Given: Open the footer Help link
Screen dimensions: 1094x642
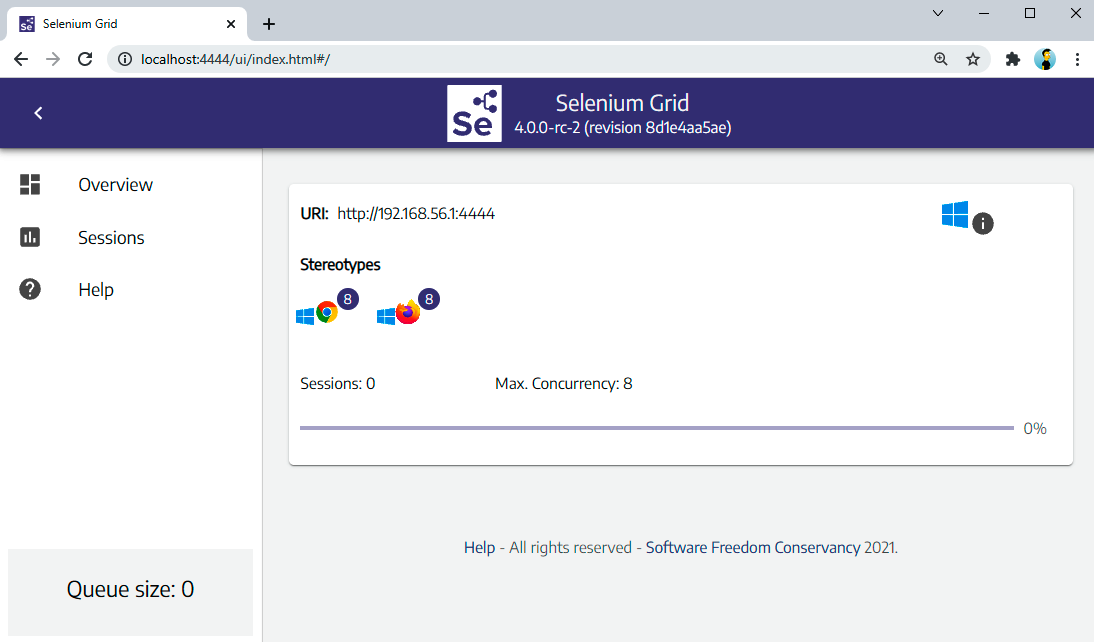Looking at the screenshot, I should (x=479, y=548).
